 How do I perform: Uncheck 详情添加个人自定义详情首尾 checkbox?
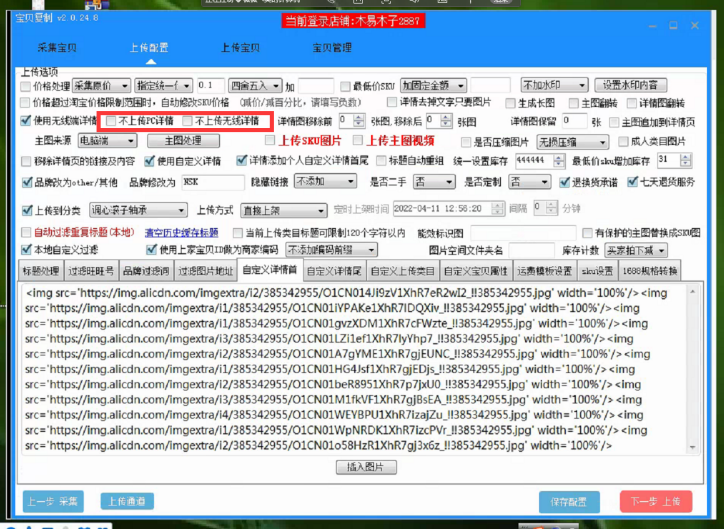click(241, 160)
